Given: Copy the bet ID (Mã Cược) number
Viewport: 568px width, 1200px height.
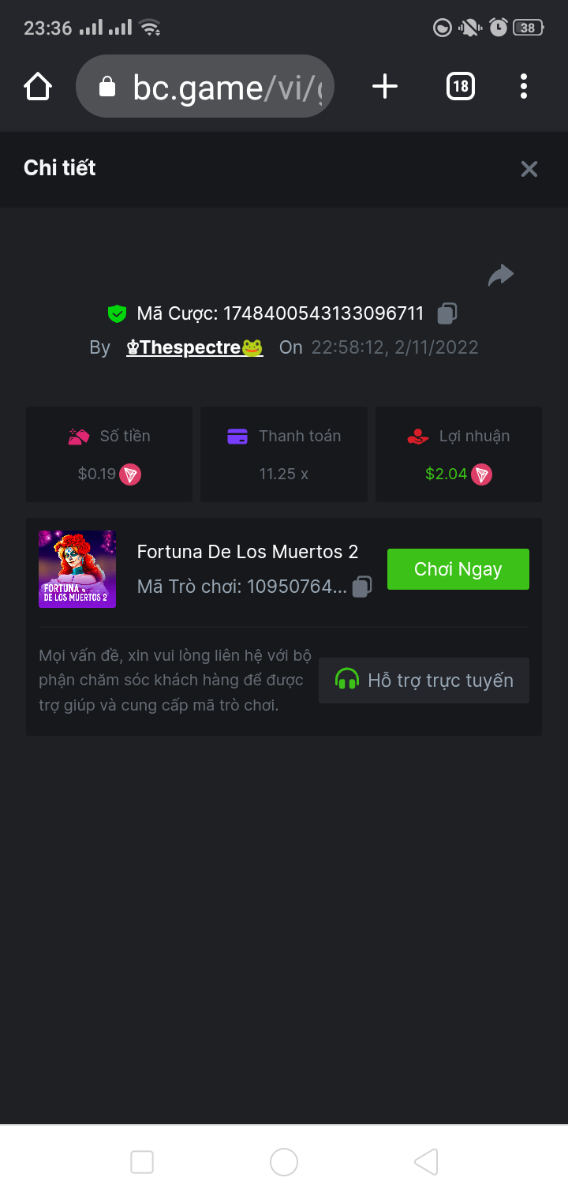Looking at the screenshot, I should tap(447, 313).
